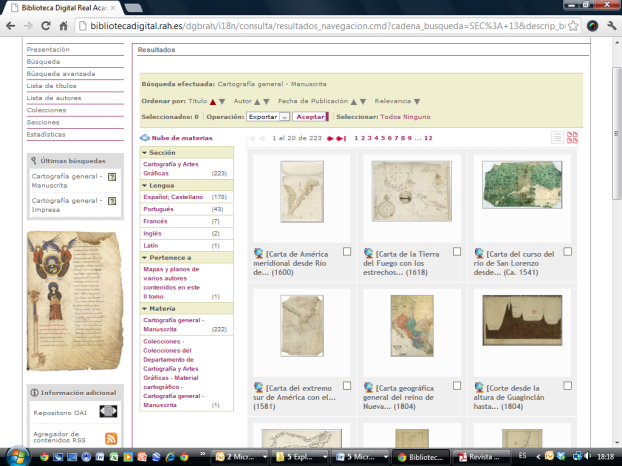Sort by Título descending arrow

[222, 102]
